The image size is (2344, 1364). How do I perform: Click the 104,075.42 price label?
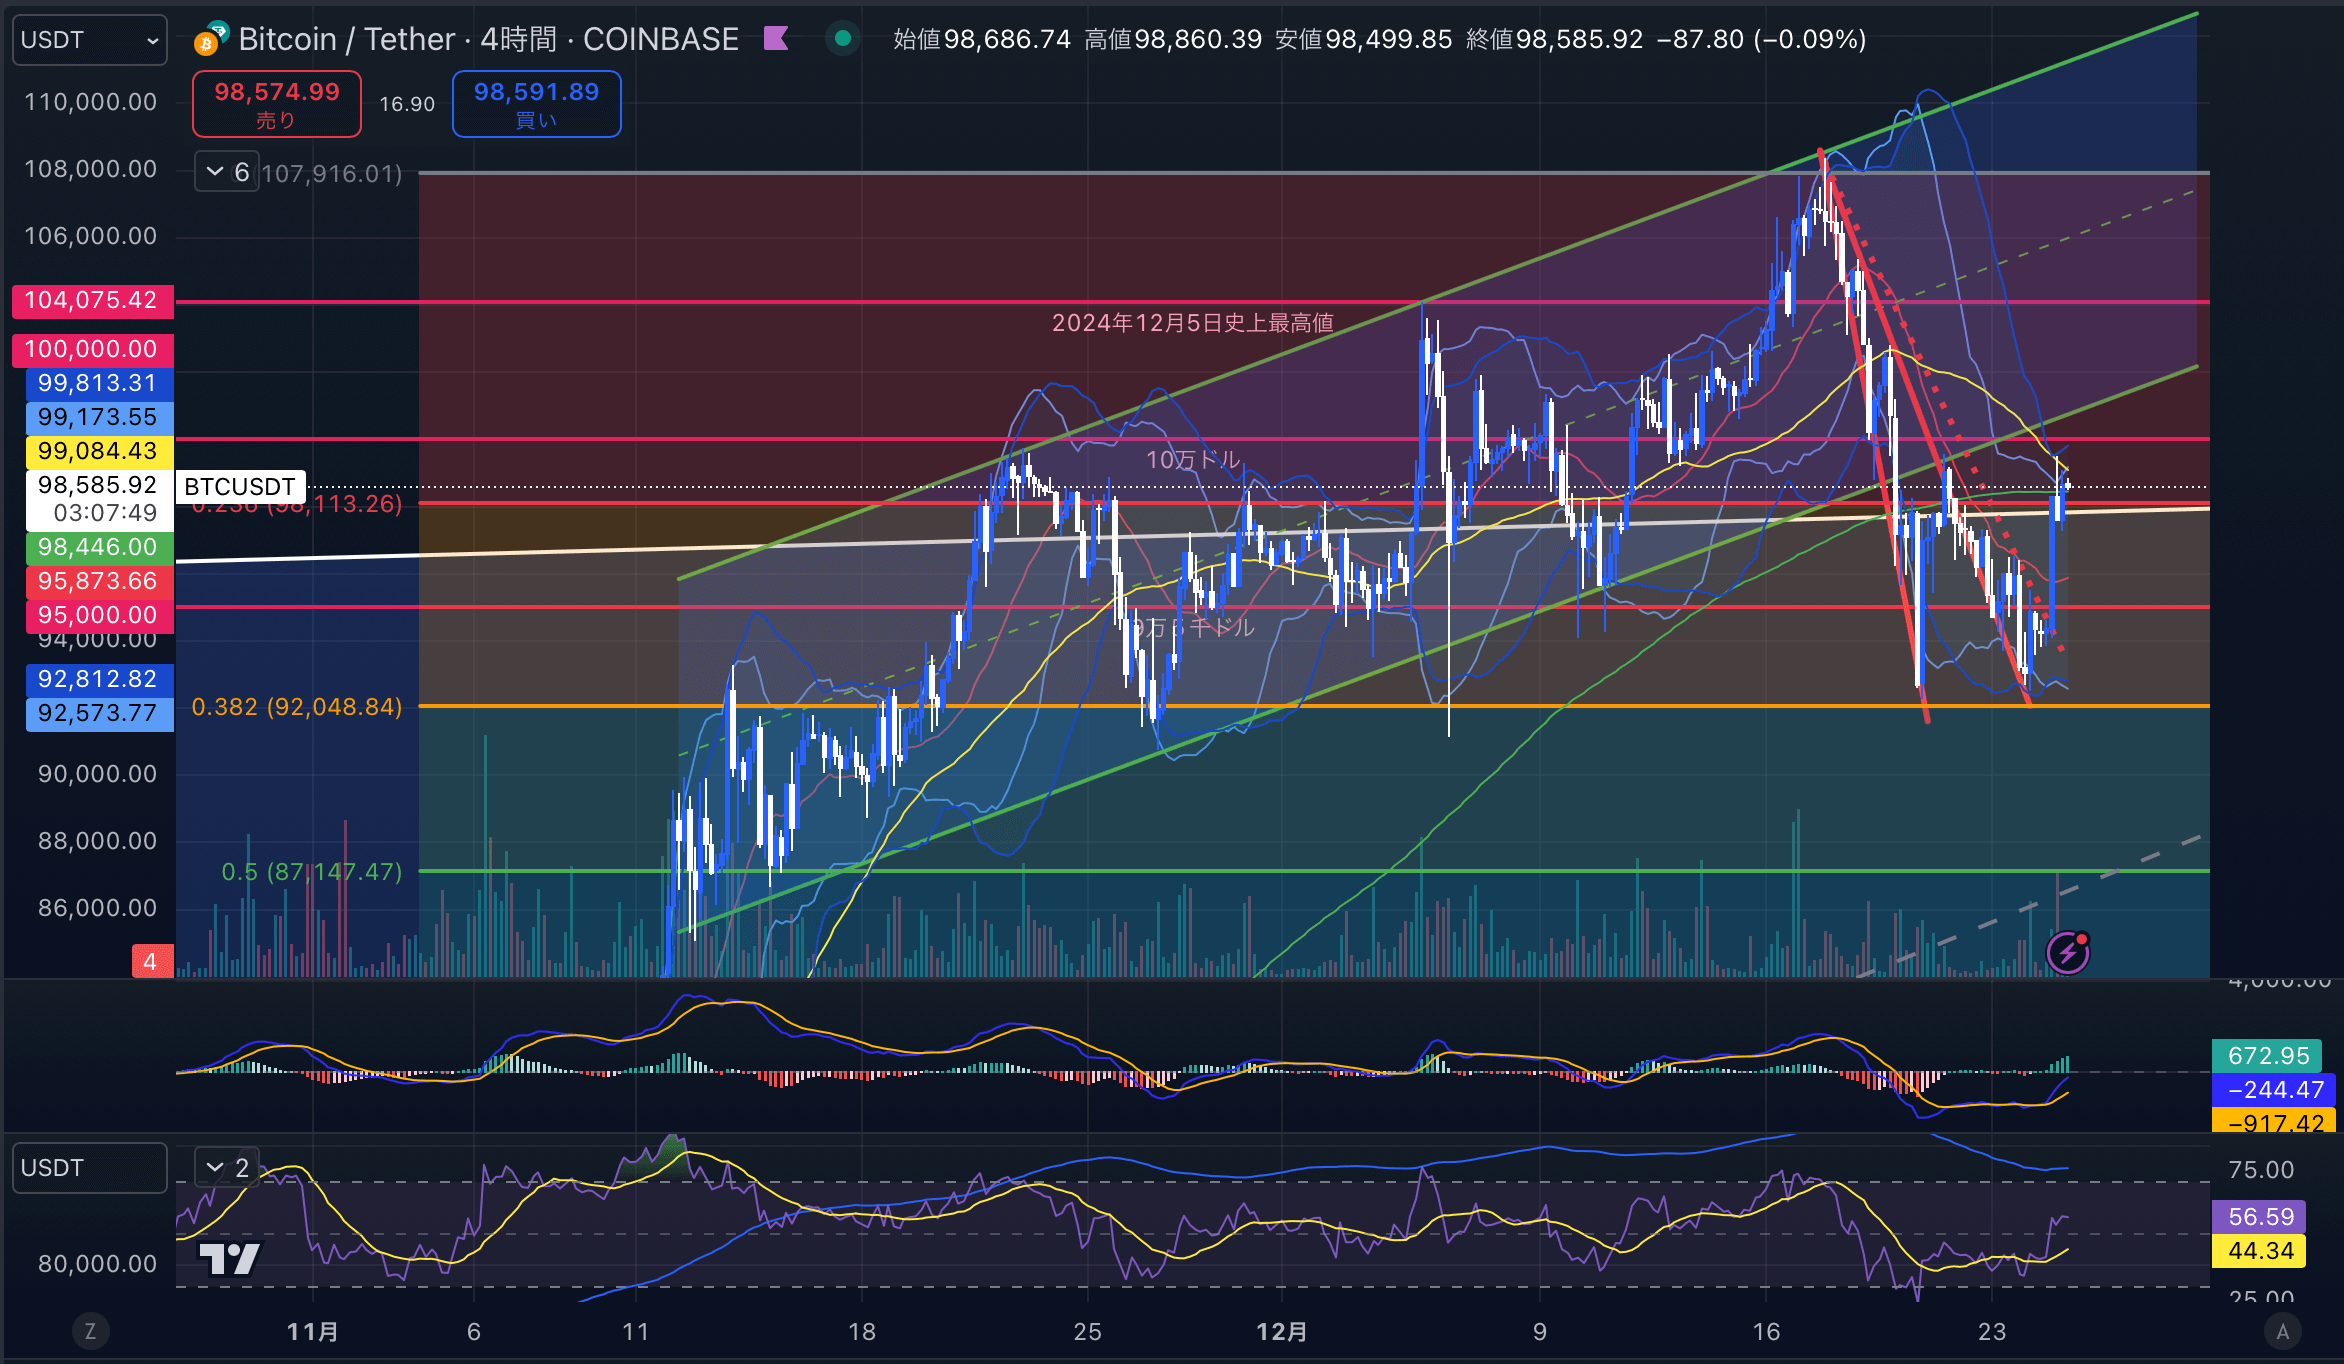(92, 300)
